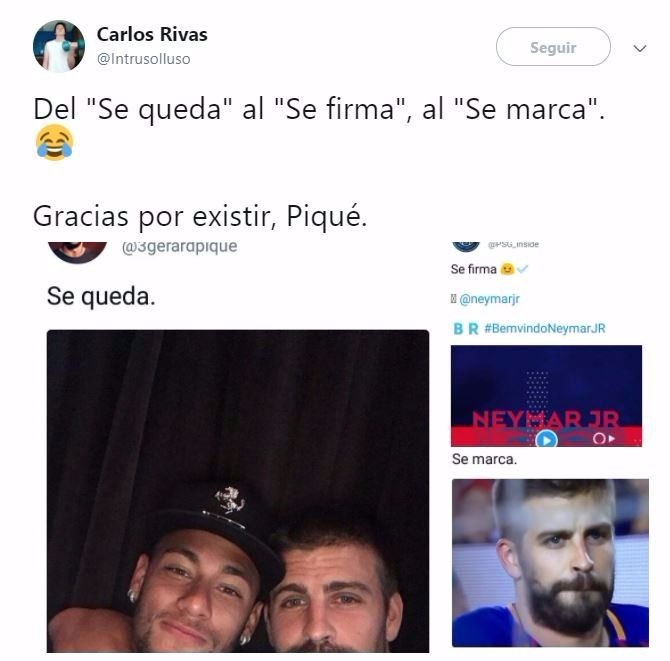670x661 pixels.
Task: Click the PSG club logo avatar
Action: tap(466, 246)
